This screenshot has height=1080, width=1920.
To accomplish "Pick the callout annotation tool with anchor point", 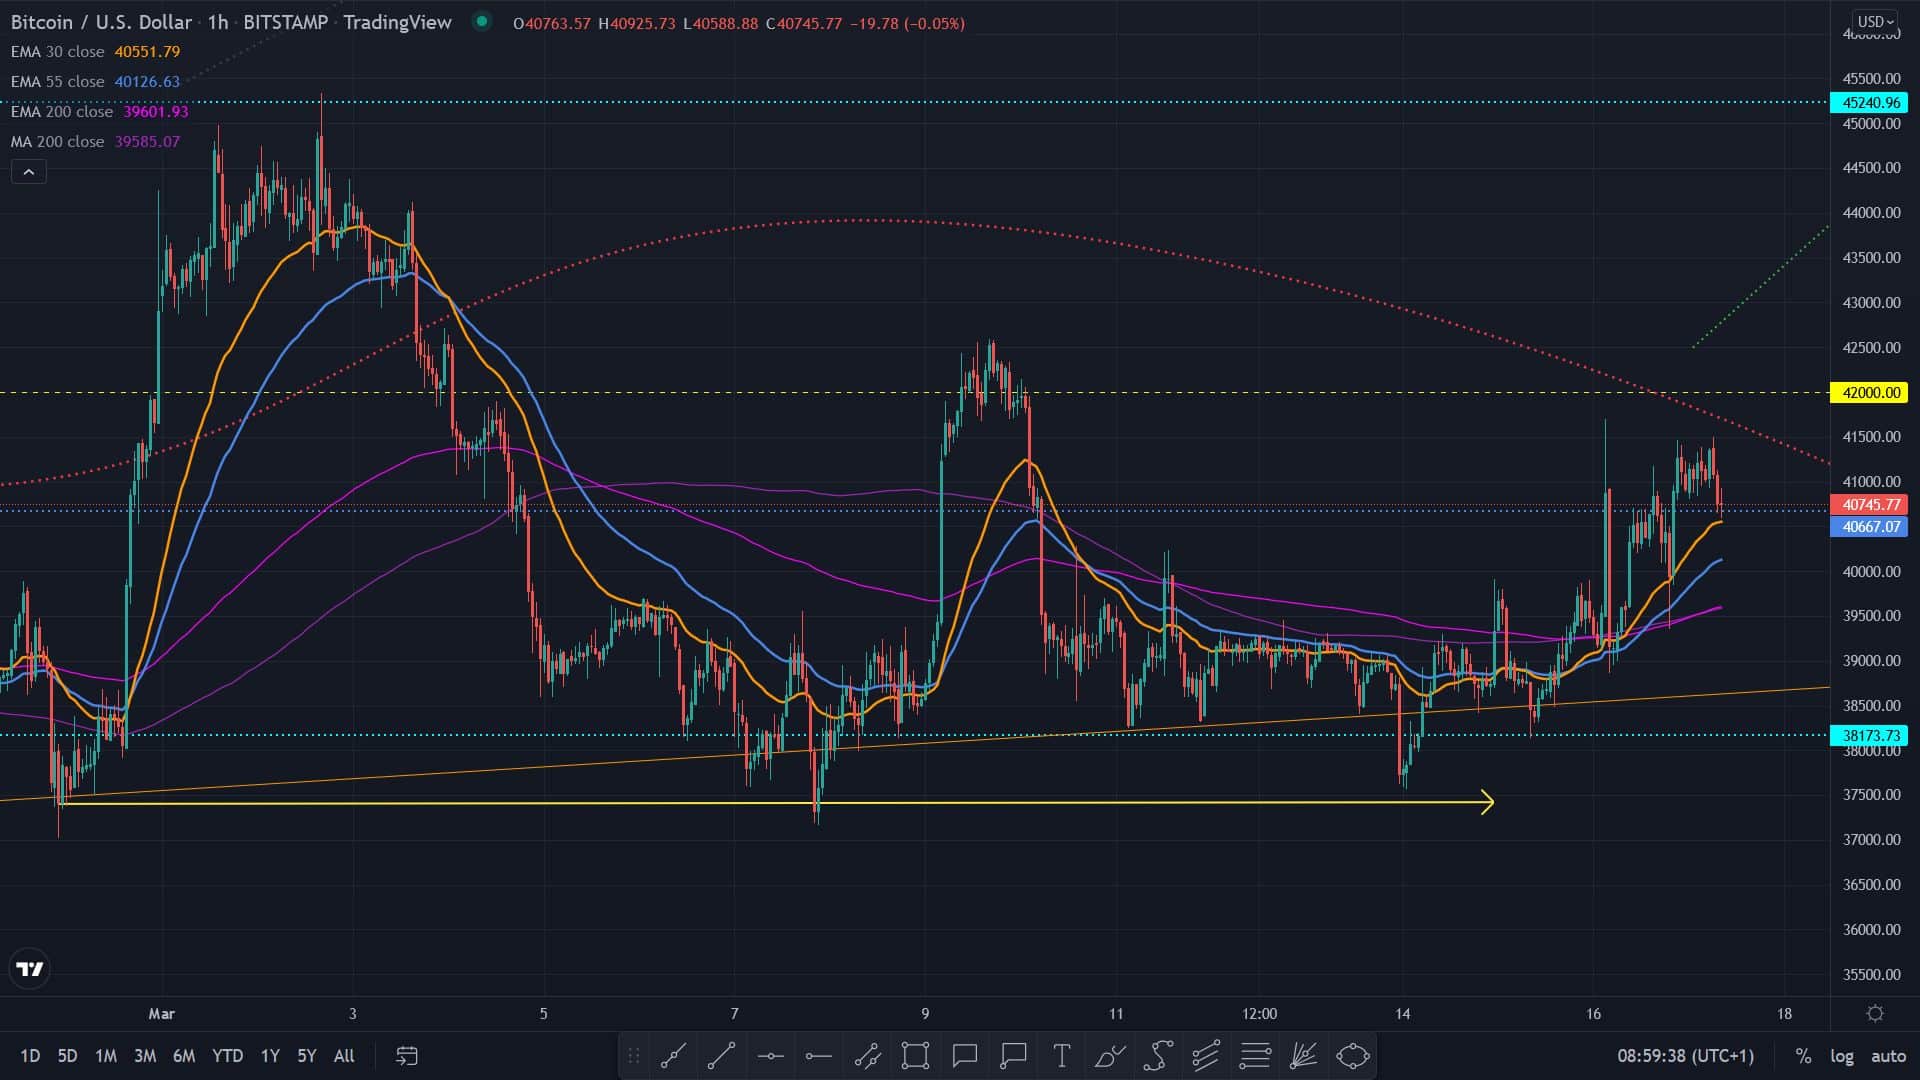I will [x=1013, y=1055].
